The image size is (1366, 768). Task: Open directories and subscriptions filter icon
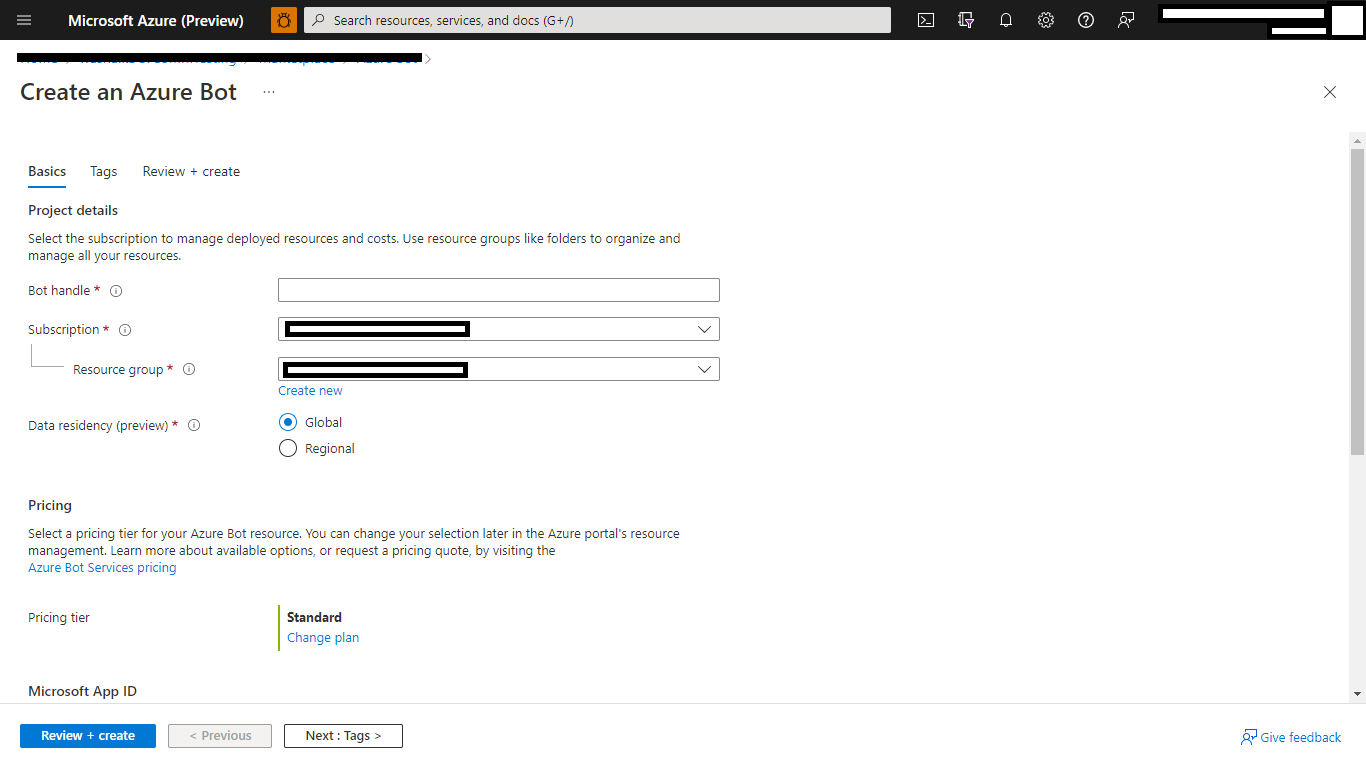(966, 20)
